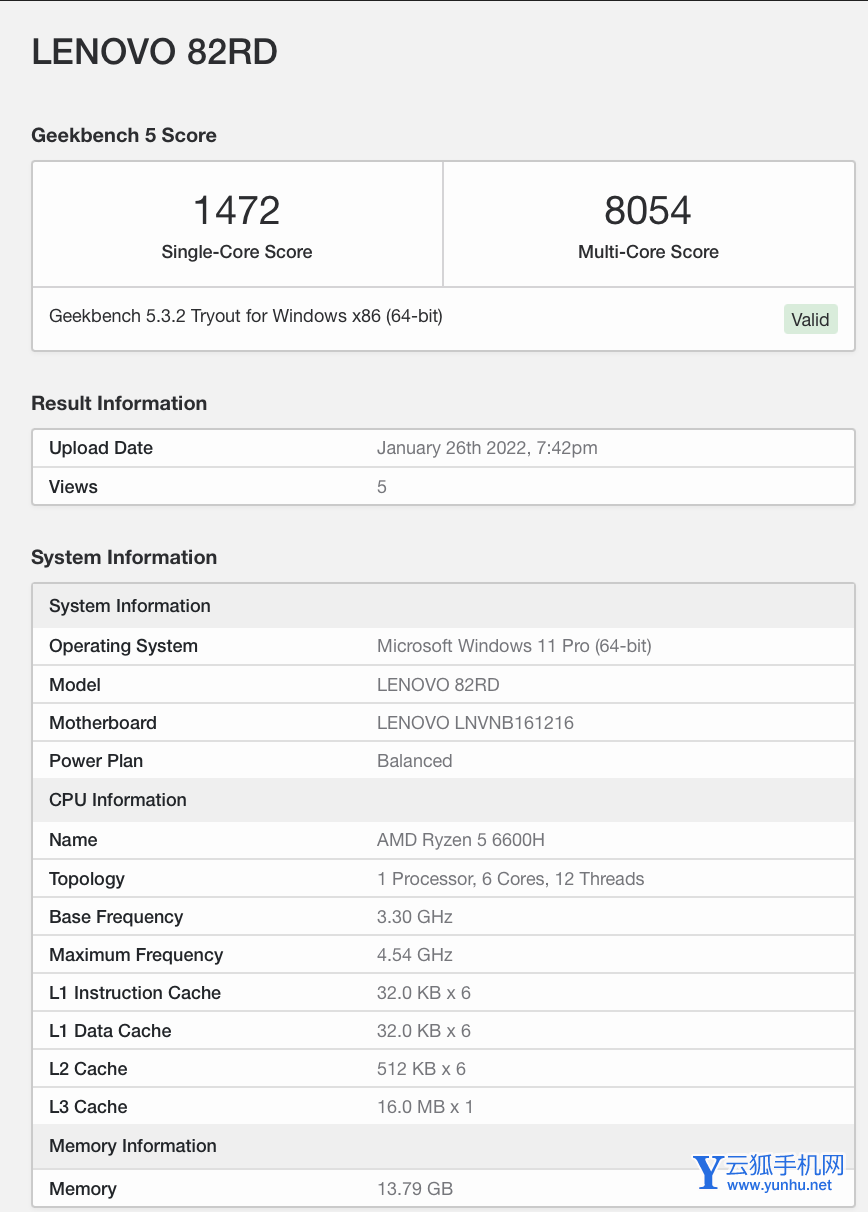Click the AMD Ryzen 5 6600H name value
This screenshot has width=868, height=1212.
click(461, 840)
